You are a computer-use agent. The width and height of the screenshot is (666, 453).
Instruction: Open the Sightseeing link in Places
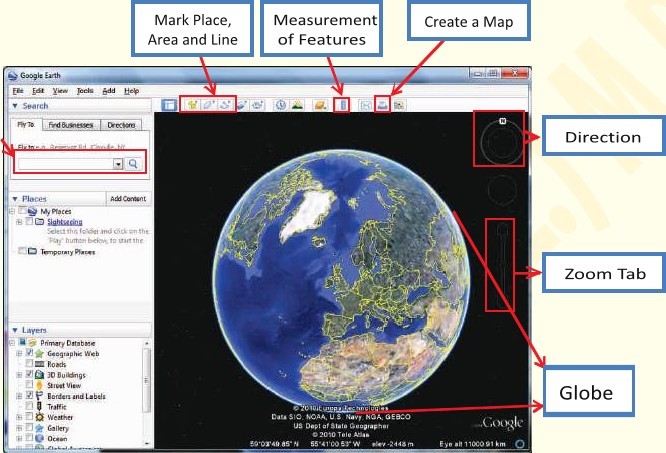65,222
